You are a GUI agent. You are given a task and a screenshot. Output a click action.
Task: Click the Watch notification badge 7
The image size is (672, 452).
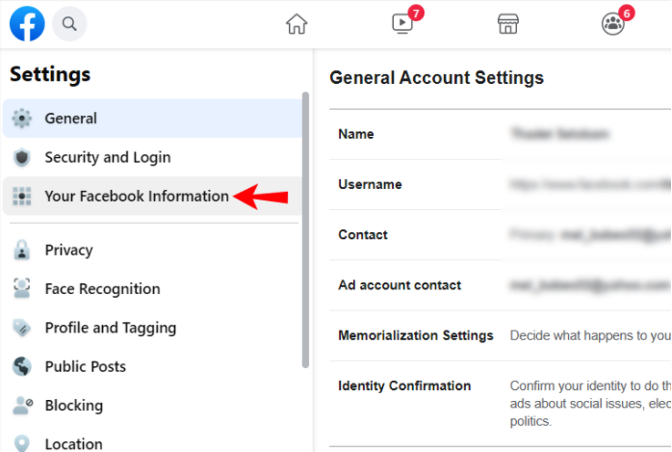(416, 13)
